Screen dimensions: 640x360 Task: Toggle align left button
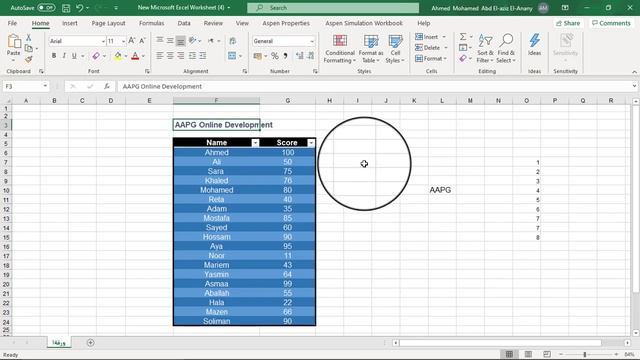[160, 56]
